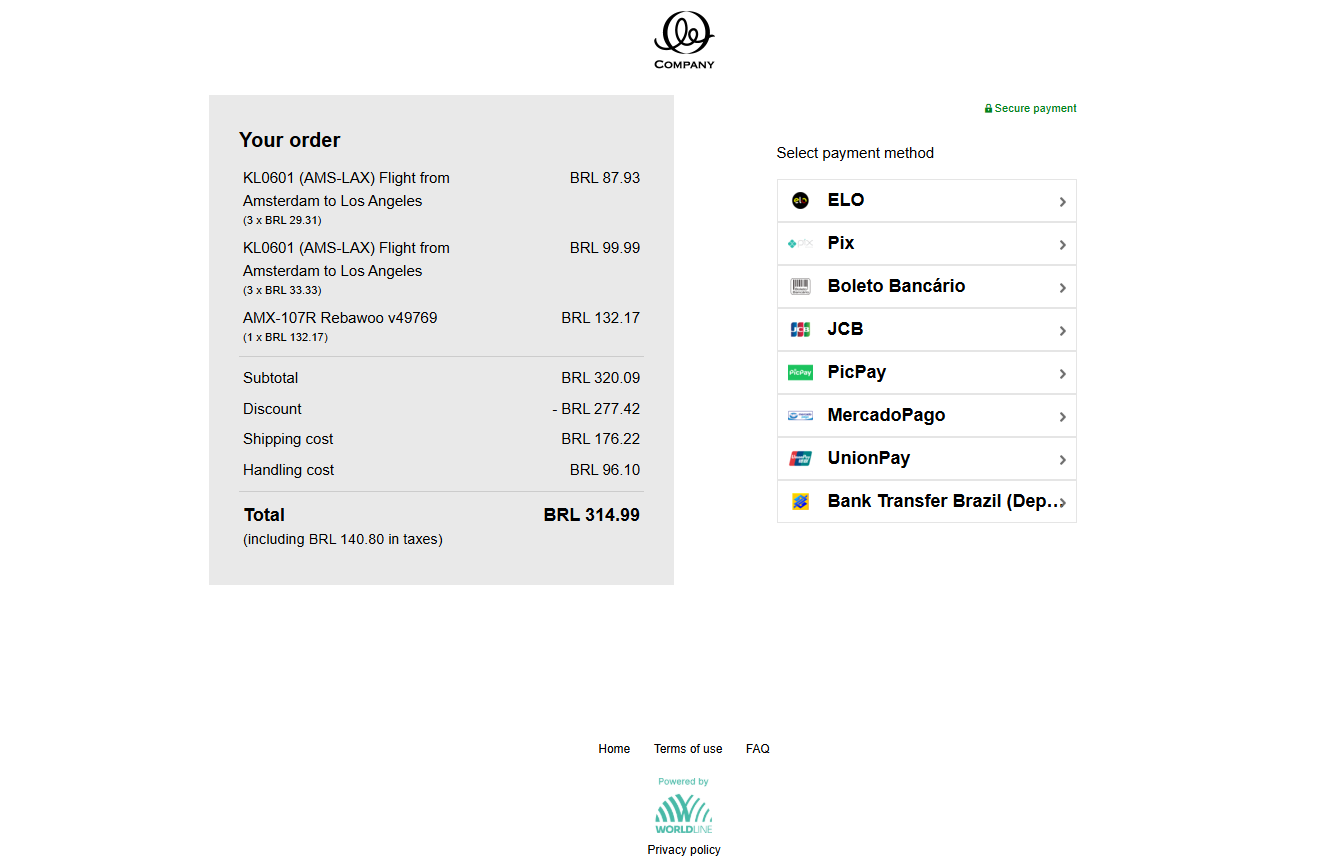Open the Terms of use link
1328x865 pixels.
coord(688,748)
